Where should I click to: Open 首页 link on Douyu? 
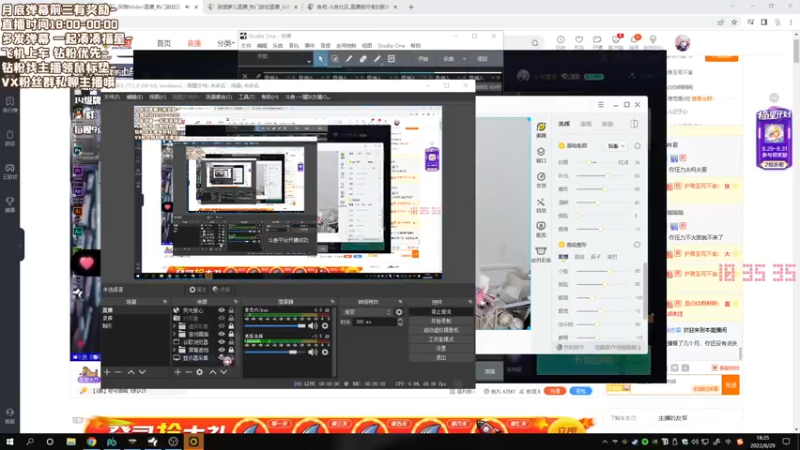164,43
